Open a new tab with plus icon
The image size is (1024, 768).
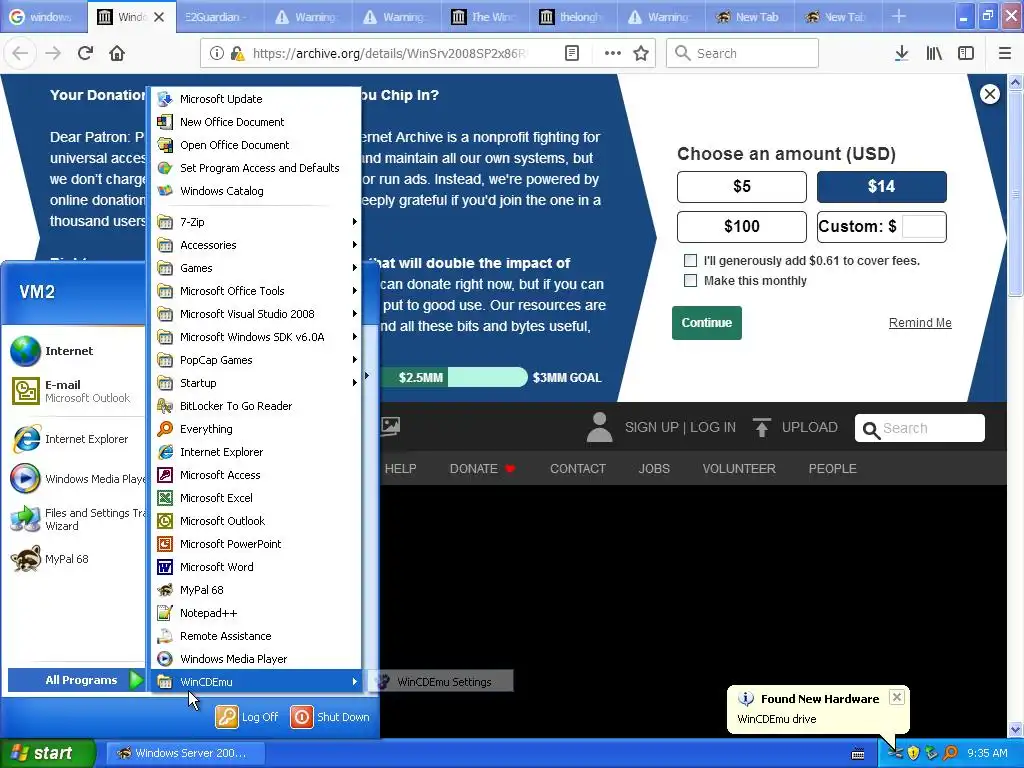click(x=899, y=16)
